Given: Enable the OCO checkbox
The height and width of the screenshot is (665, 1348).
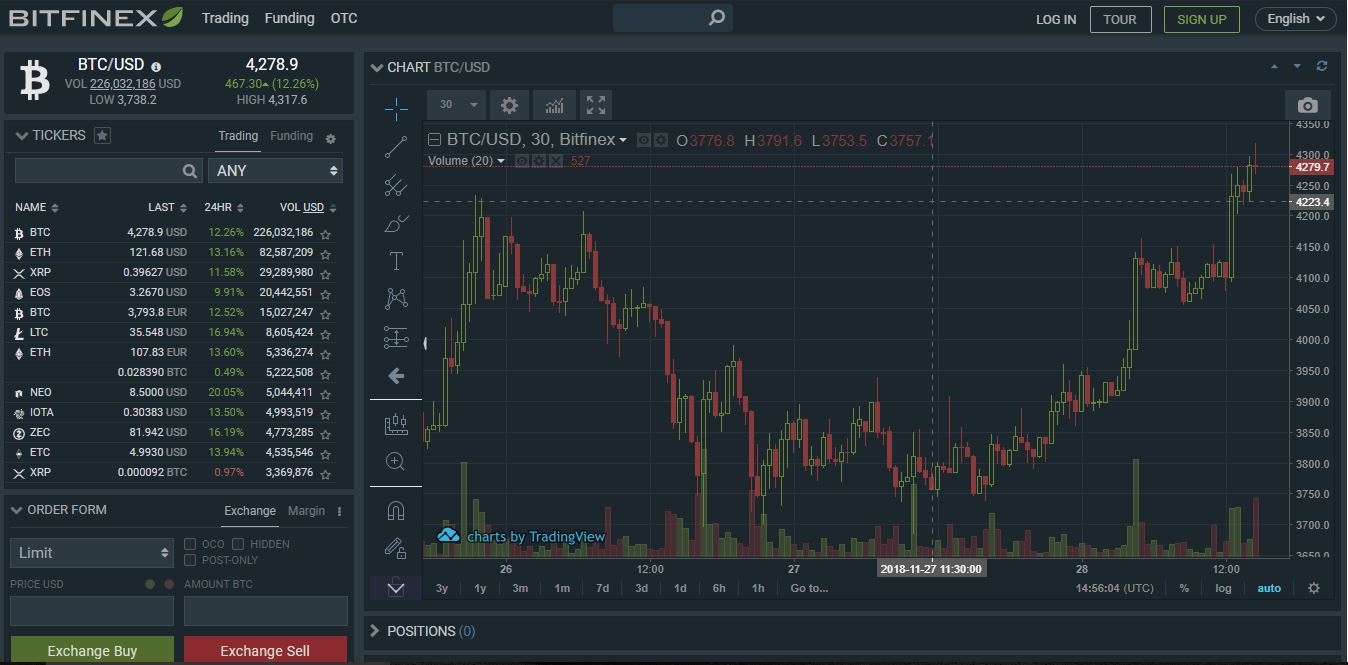Looking at the screenshot, I should coord(190,544).
